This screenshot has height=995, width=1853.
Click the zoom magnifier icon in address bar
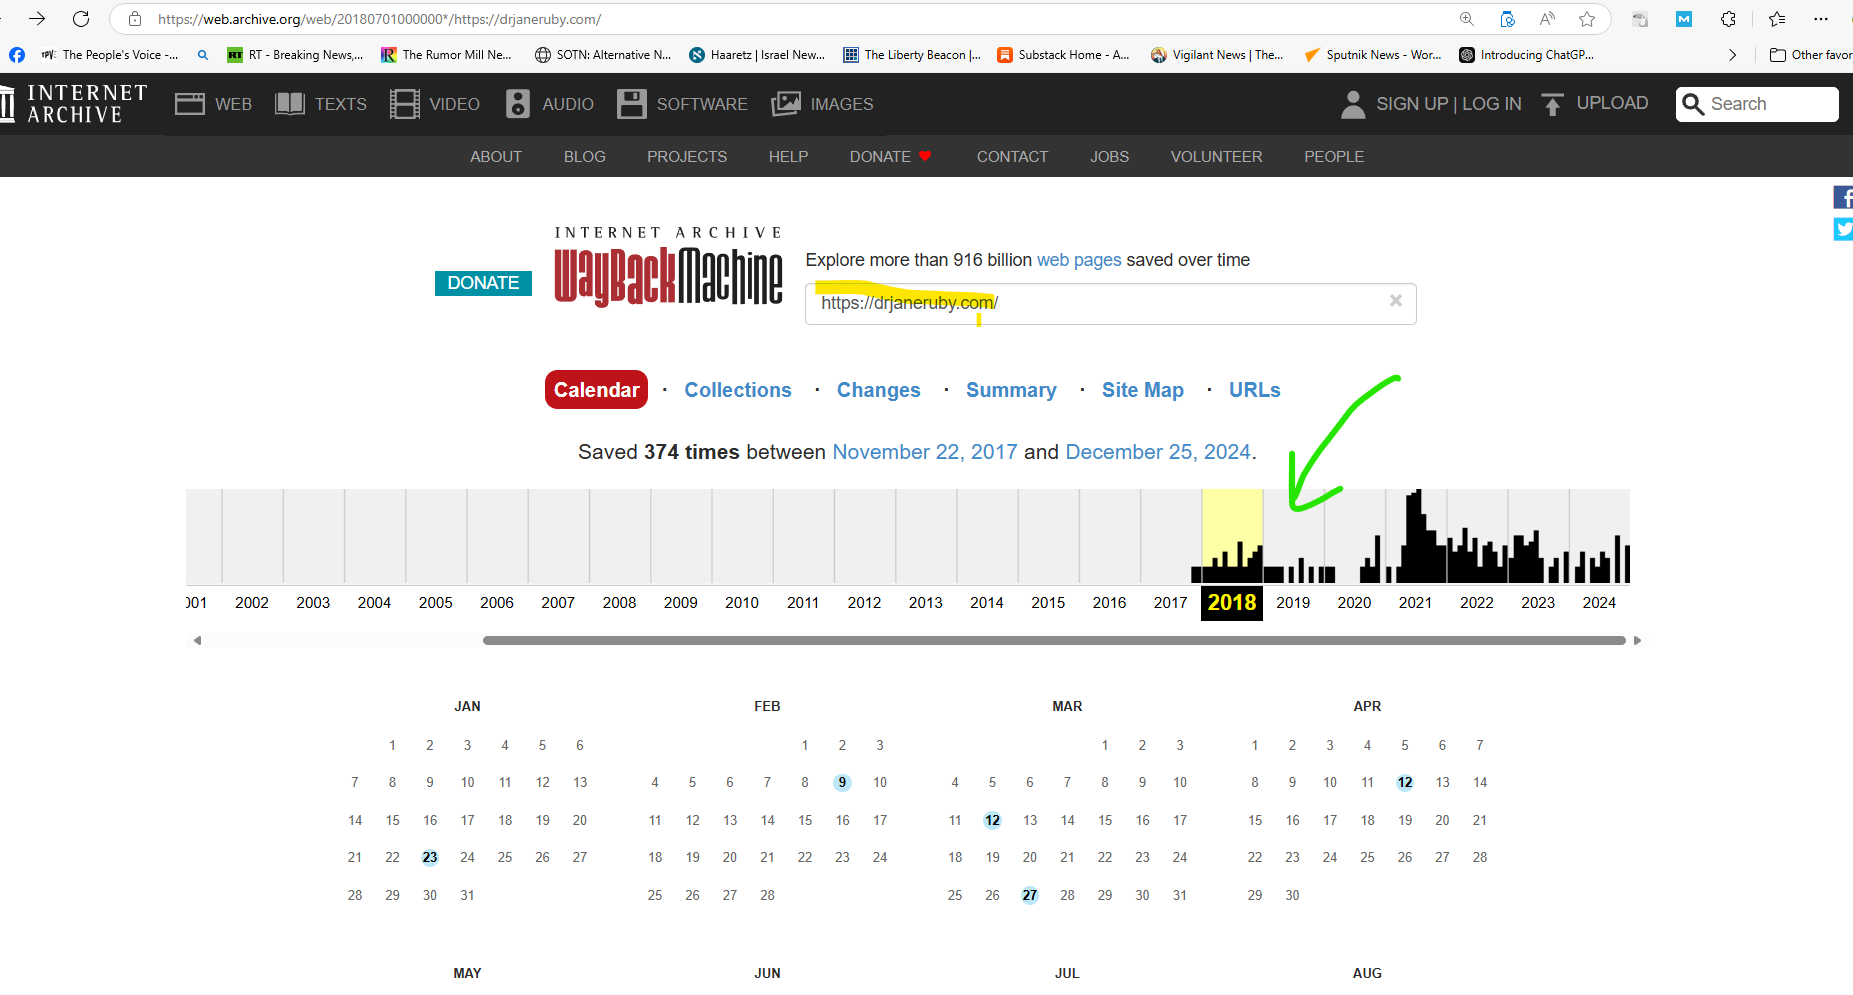pyautogui.click(x=1467, y=19)
